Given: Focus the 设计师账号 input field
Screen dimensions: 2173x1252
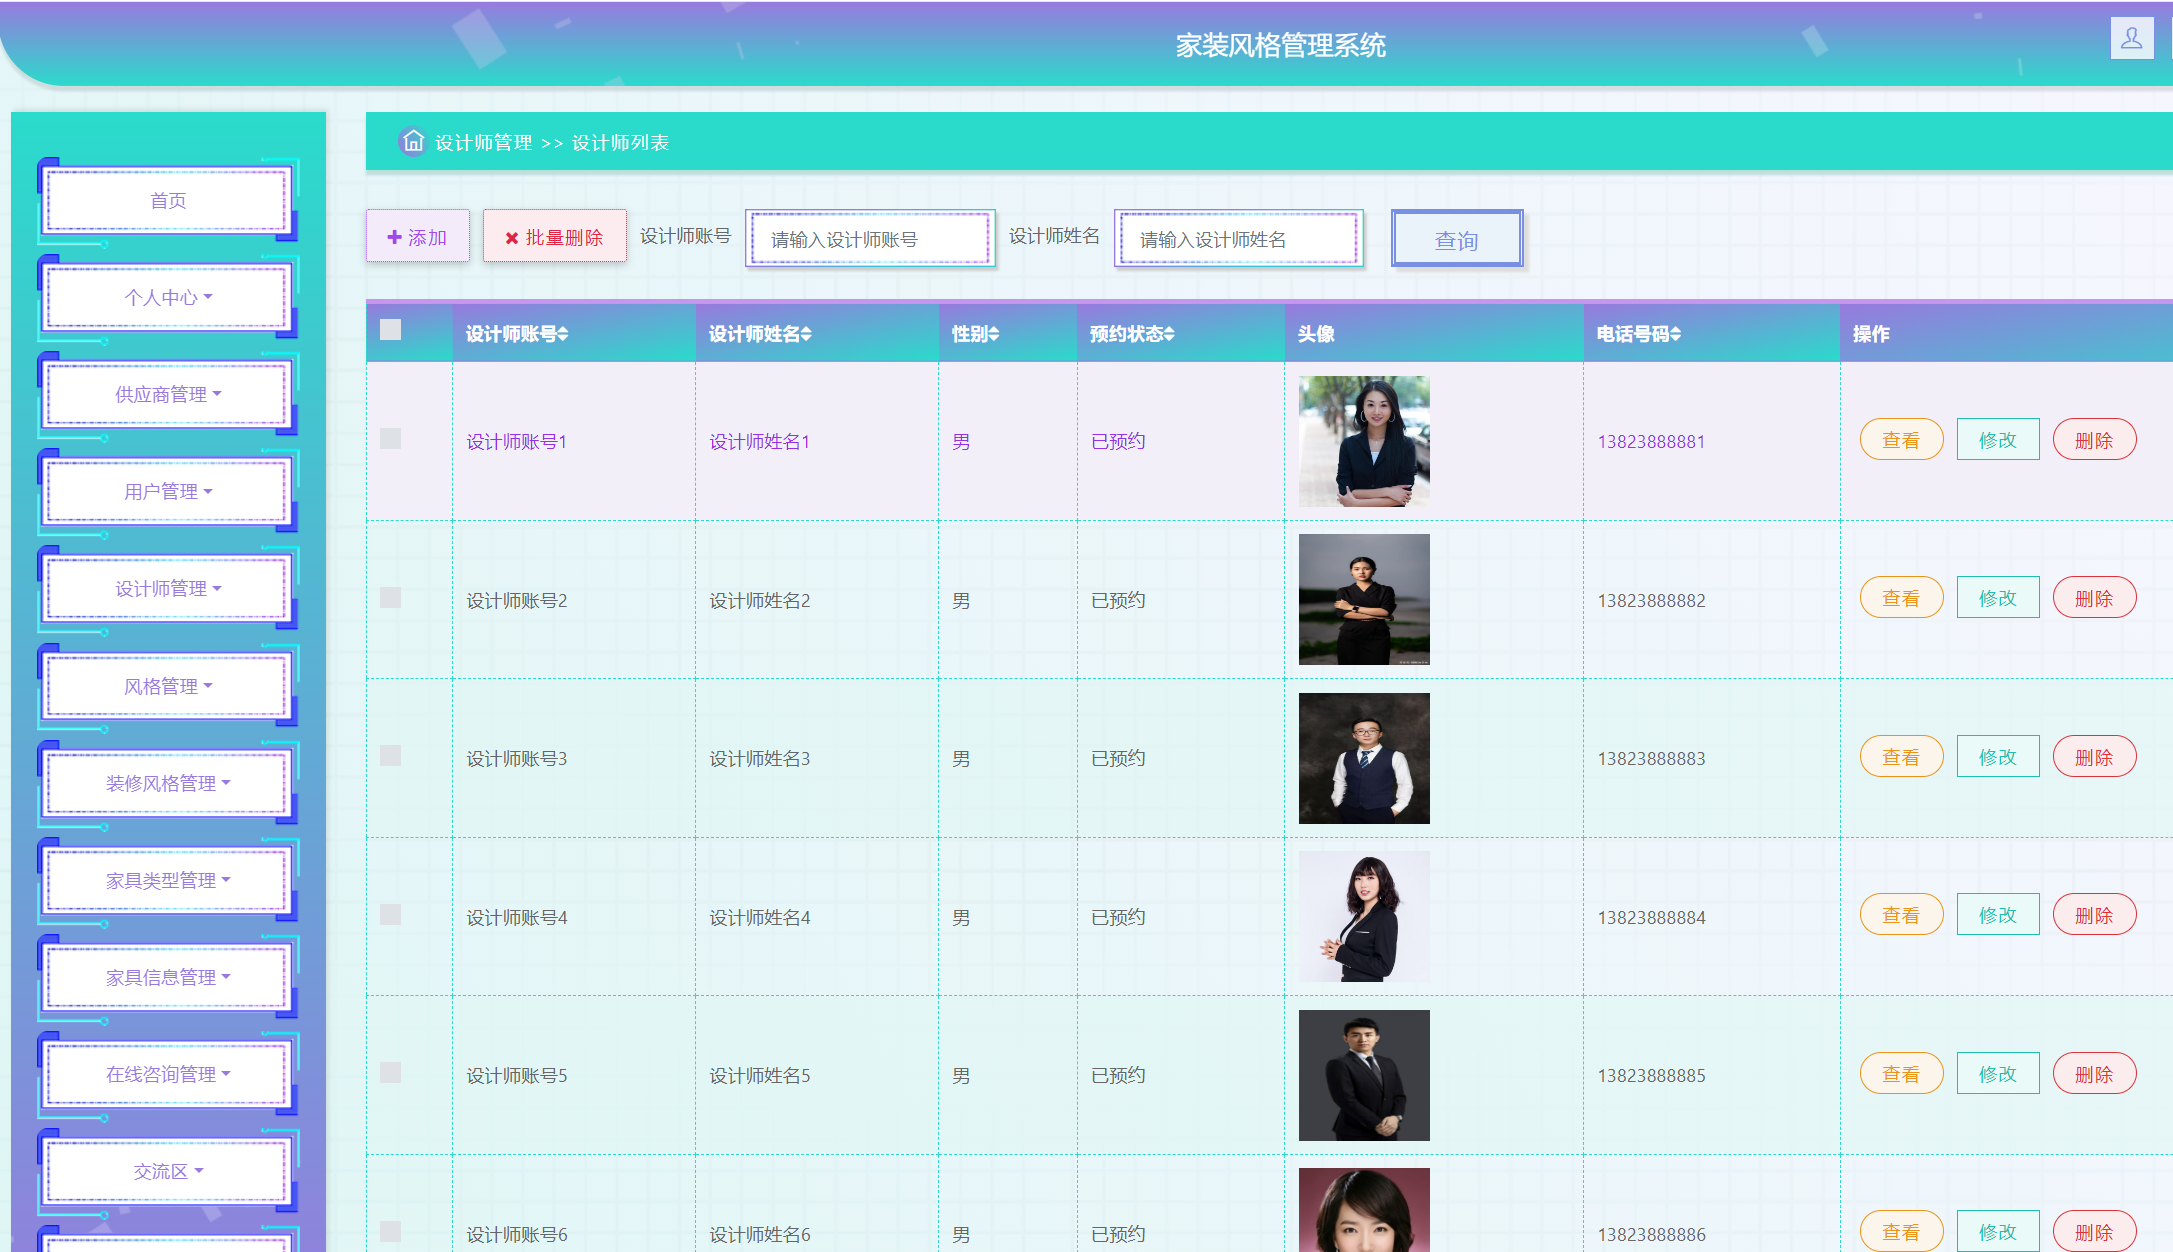Looking at the screenshot, I should click(870, 239).
